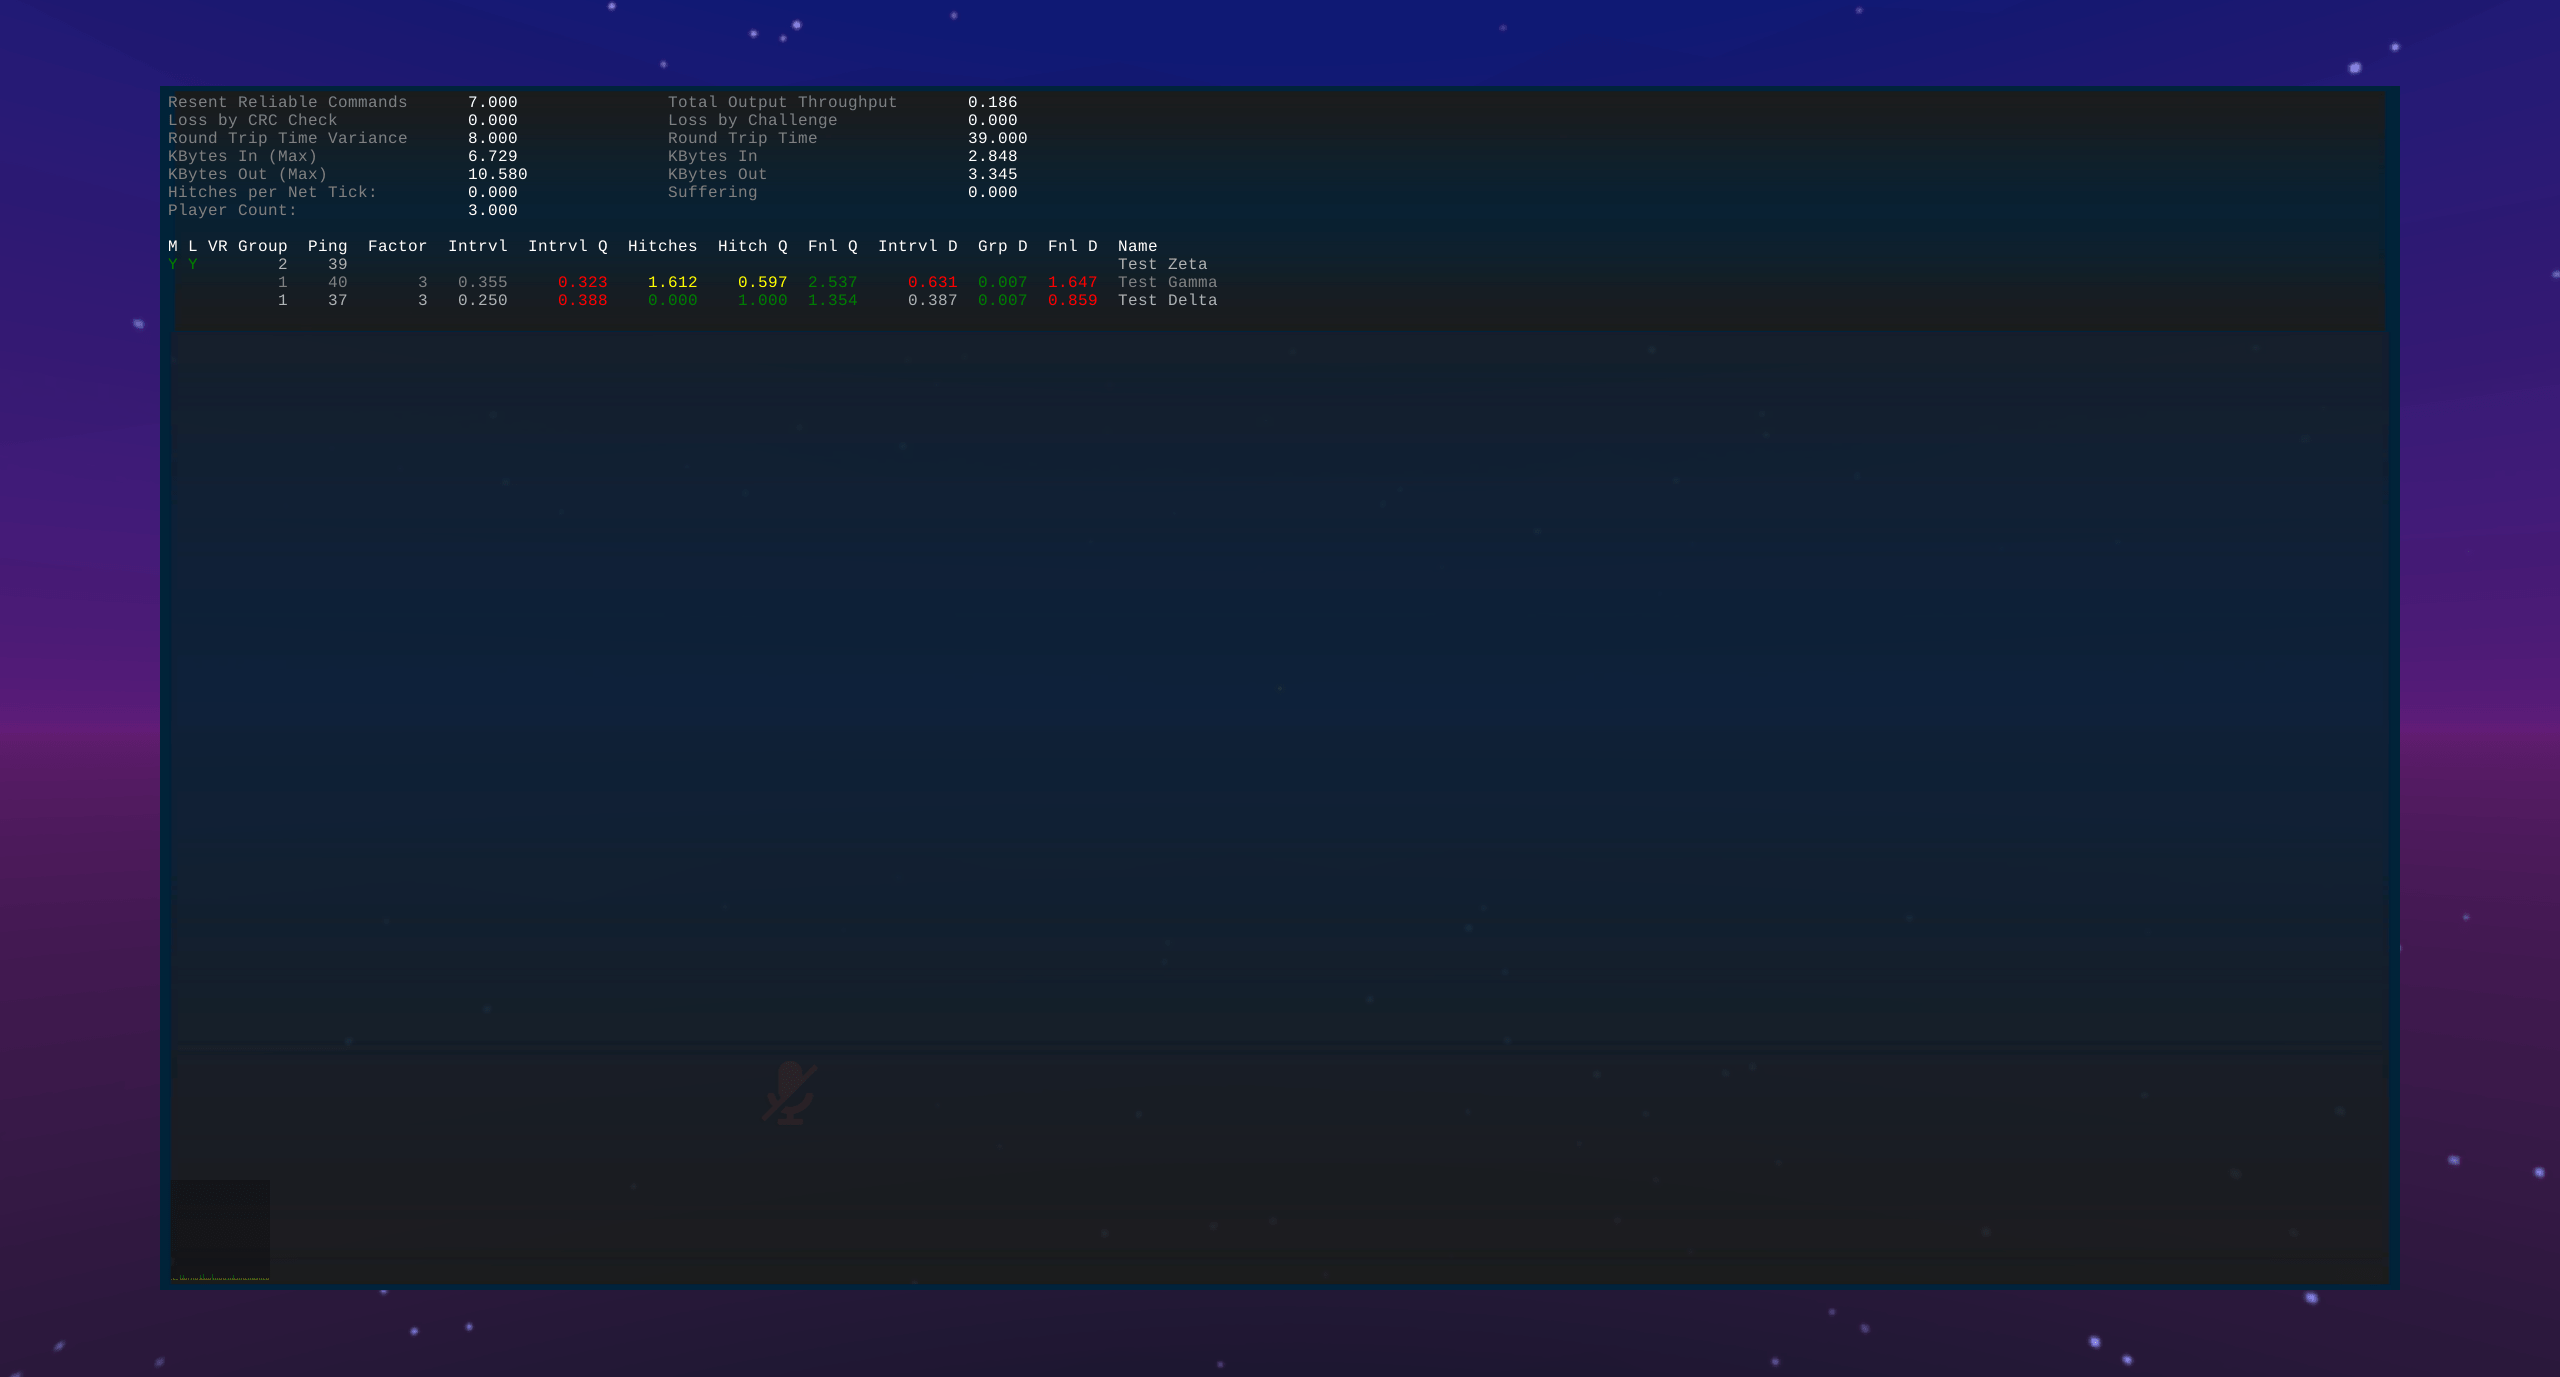Select the red 0.323 Intrvl Q value
2560x1377 pixels.
pyautogui.click(x=583, y=282)
